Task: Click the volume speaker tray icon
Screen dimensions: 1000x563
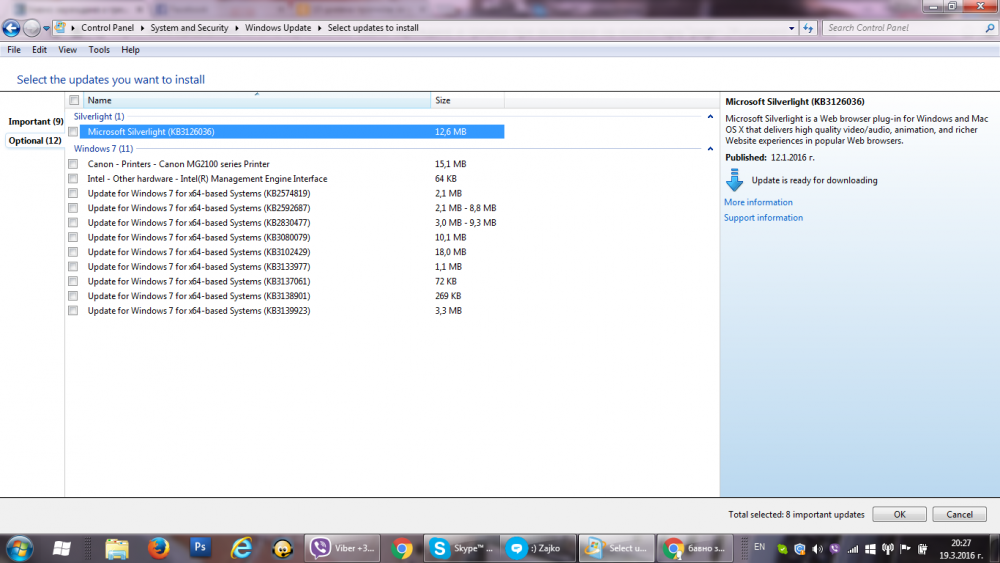Action: (x=818, y=548)
